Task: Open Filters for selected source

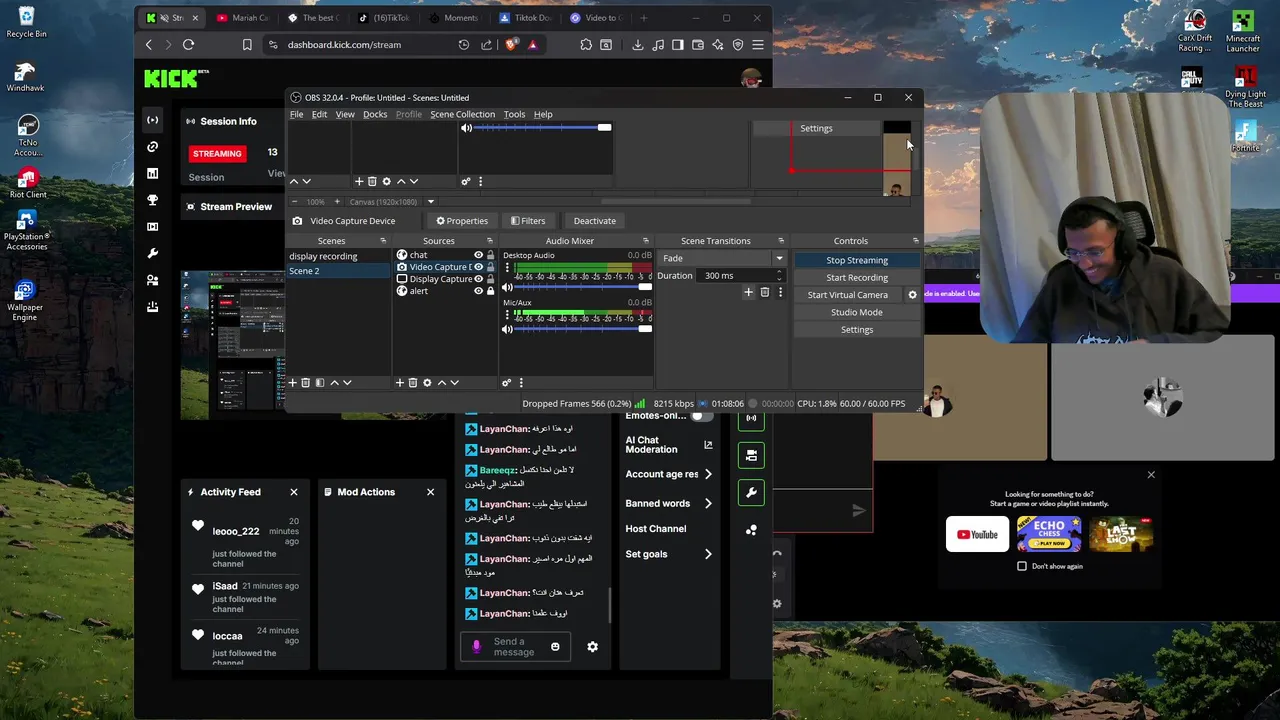Action: (x=528, y=221)
